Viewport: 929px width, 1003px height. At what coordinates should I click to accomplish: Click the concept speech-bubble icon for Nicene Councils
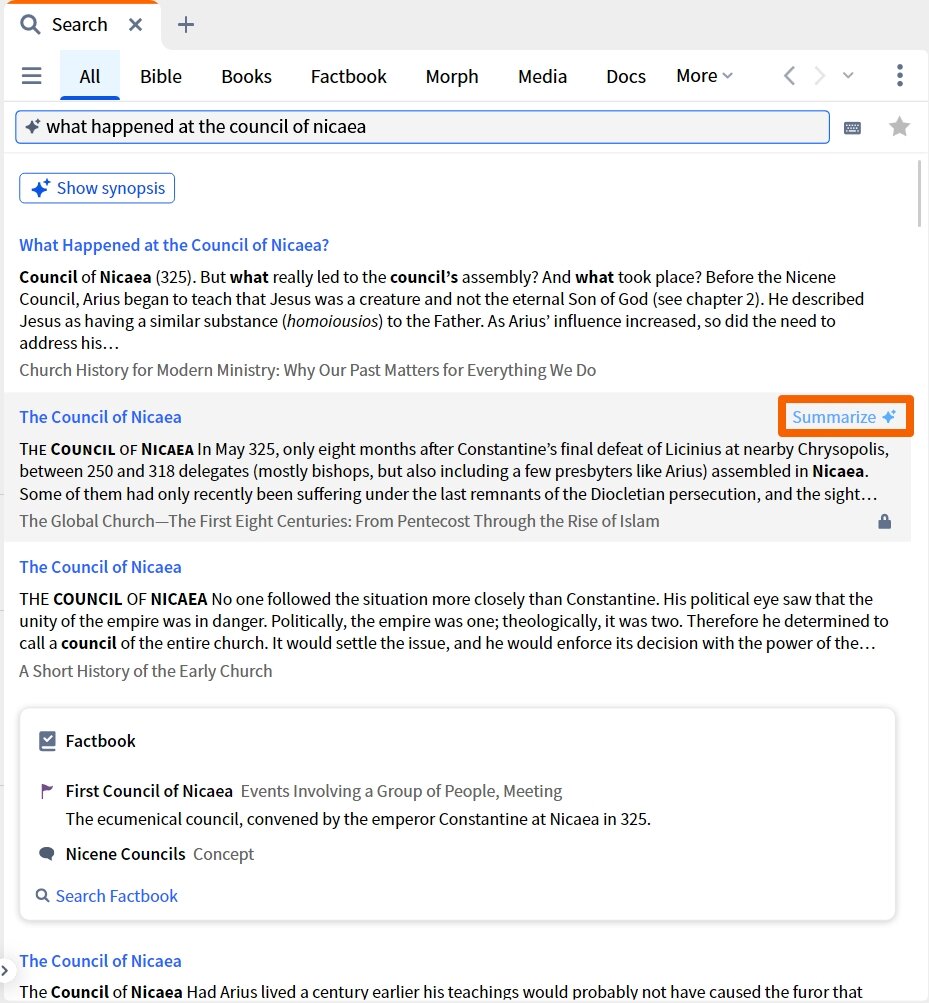[x=45, y=854]
